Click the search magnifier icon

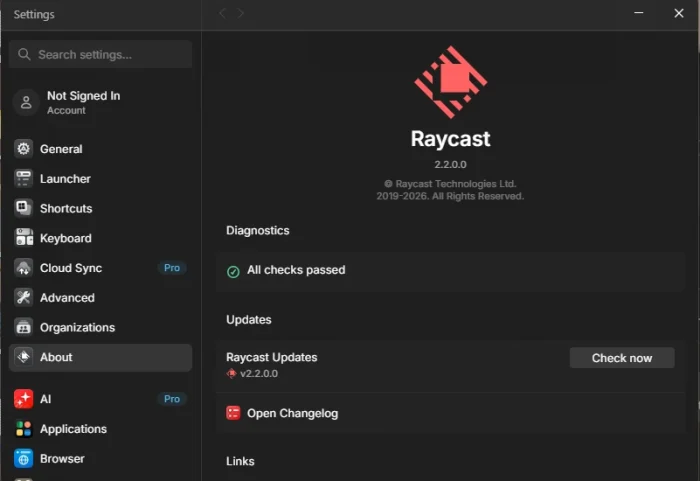24,54
